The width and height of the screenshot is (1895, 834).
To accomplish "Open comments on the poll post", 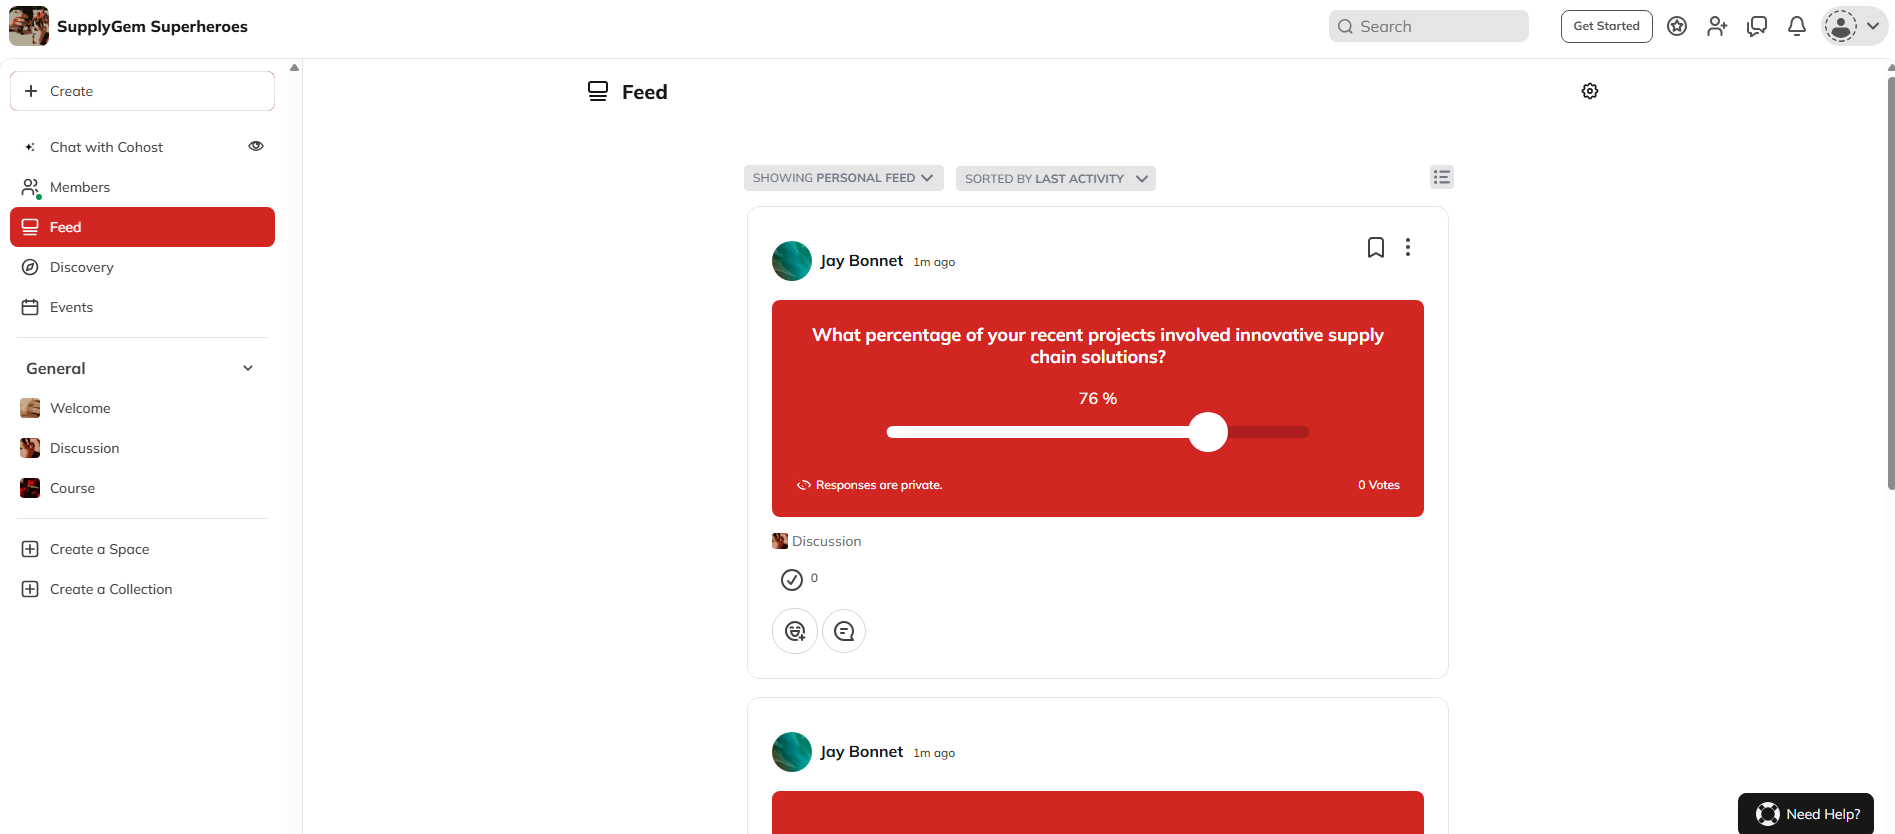I will (x=844, y=631).
